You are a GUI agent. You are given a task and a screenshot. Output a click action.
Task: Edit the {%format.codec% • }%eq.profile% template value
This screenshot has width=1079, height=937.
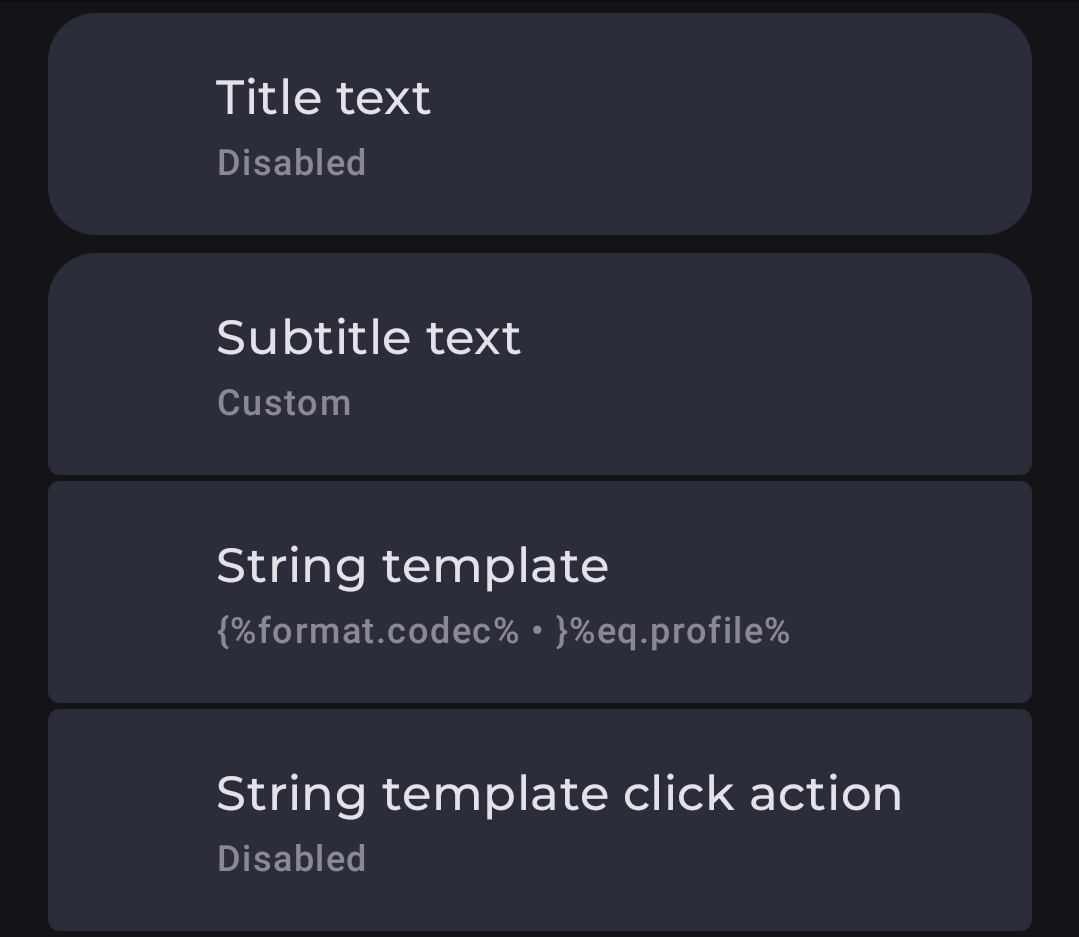point(503,631)
